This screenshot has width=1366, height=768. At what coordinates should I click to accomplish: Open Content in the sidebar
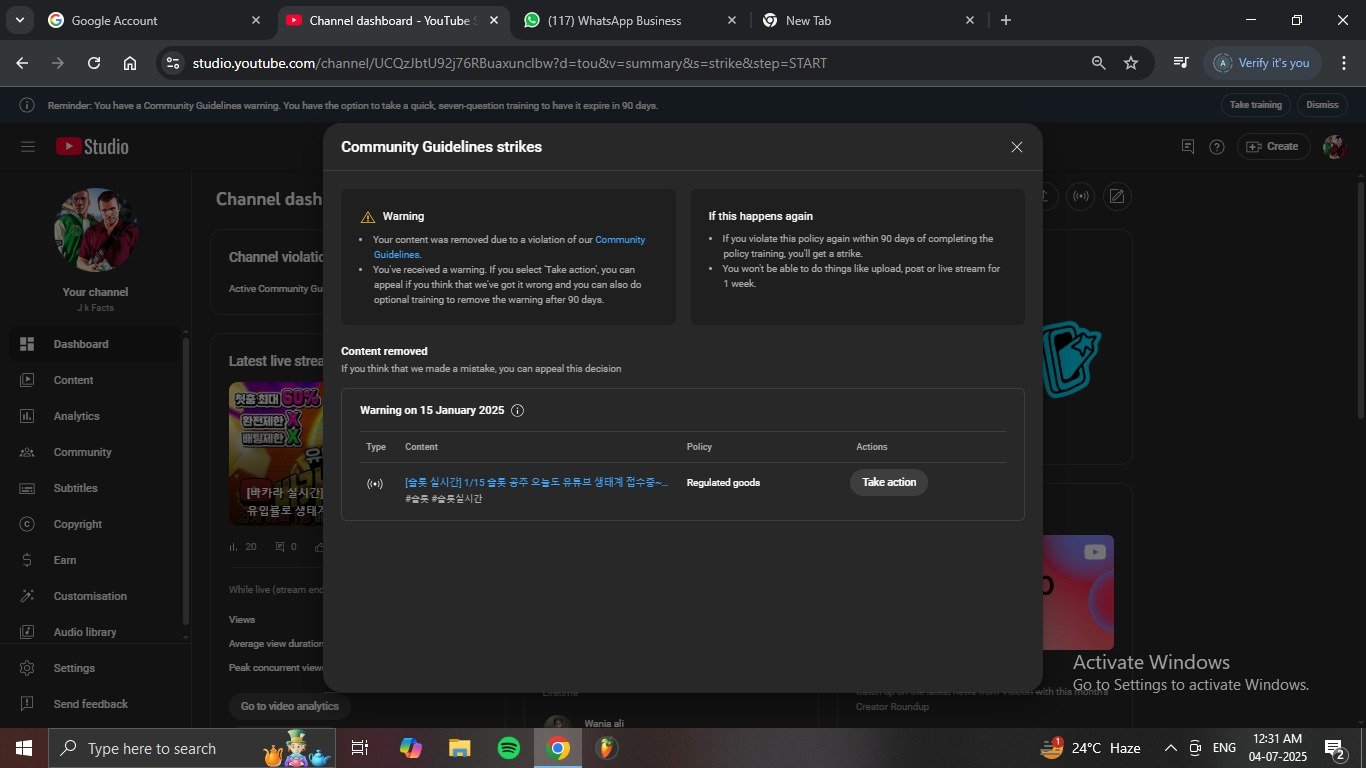click(x=95, y=380)
